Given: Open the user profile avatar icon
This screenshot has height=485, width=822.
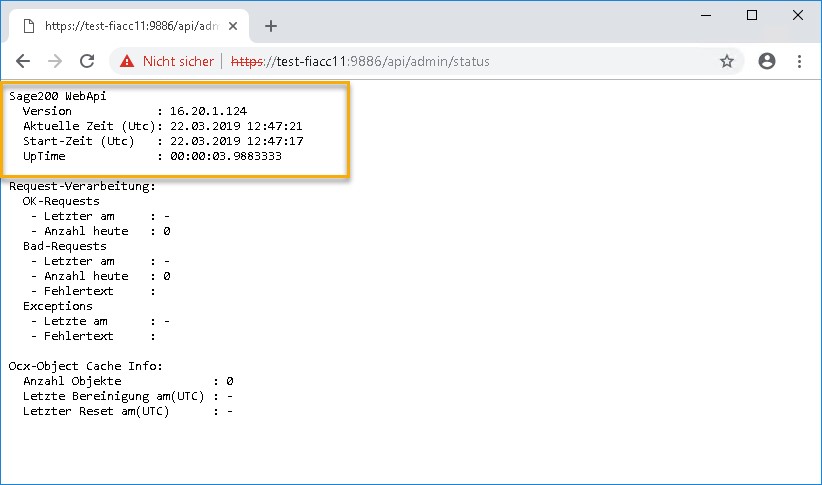Looking at the screenshot, I should (766, 61).
